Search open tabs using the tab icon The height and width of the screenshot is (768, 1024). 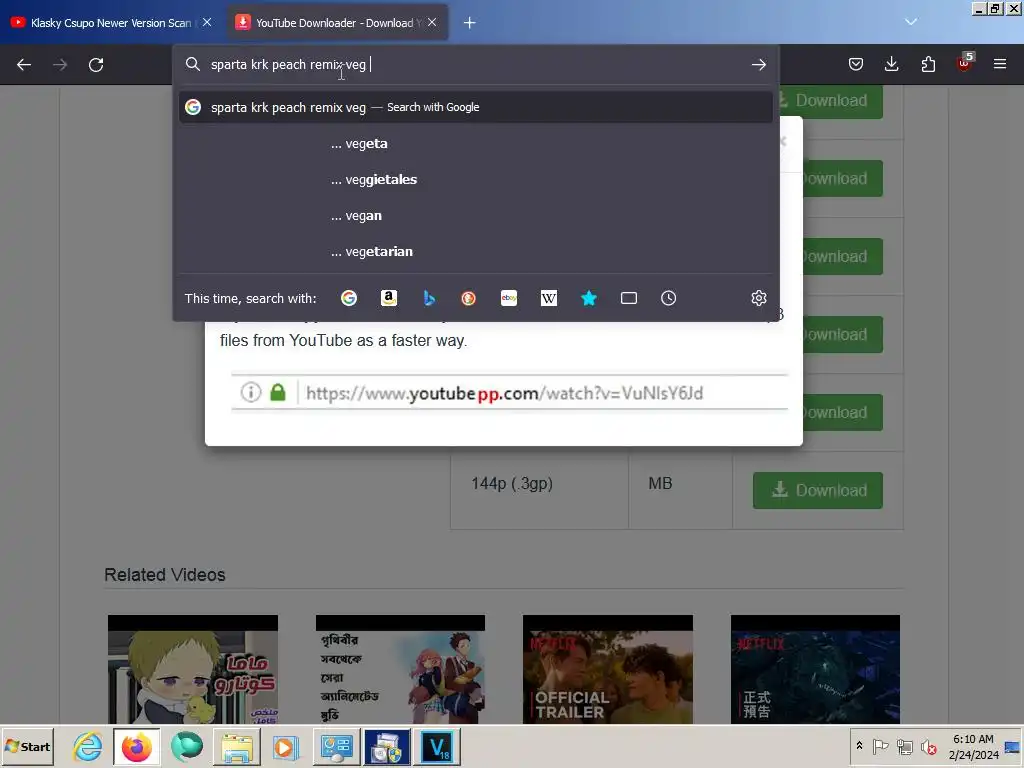(629, 298)
